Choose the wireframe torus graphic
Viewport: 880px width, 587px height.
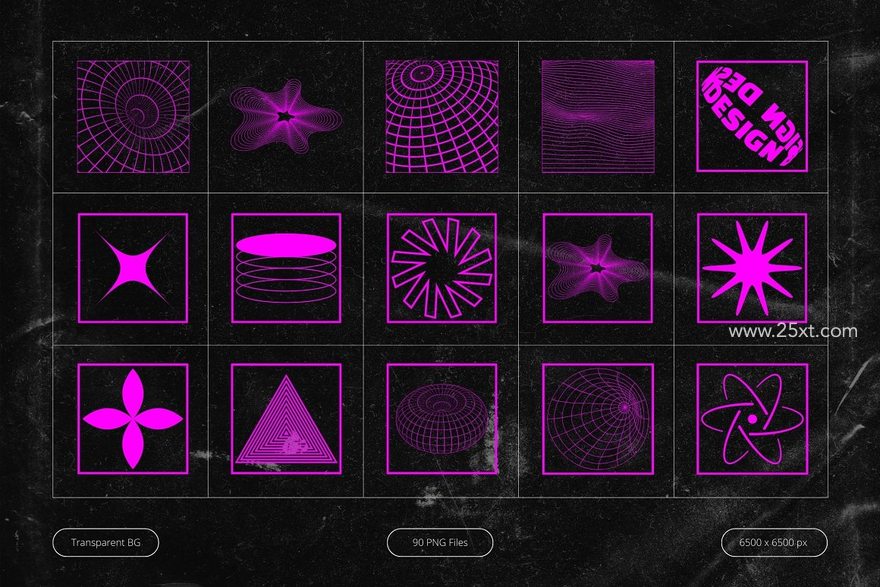pos(442,419)
